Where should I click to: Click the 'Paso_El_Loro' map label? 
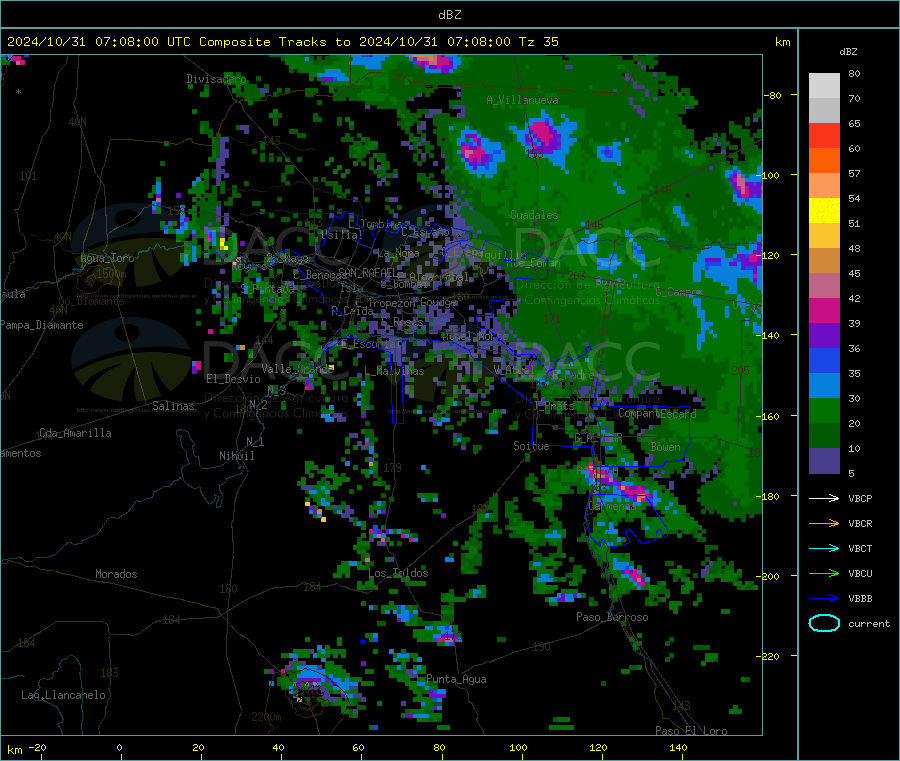click(691, 731)
